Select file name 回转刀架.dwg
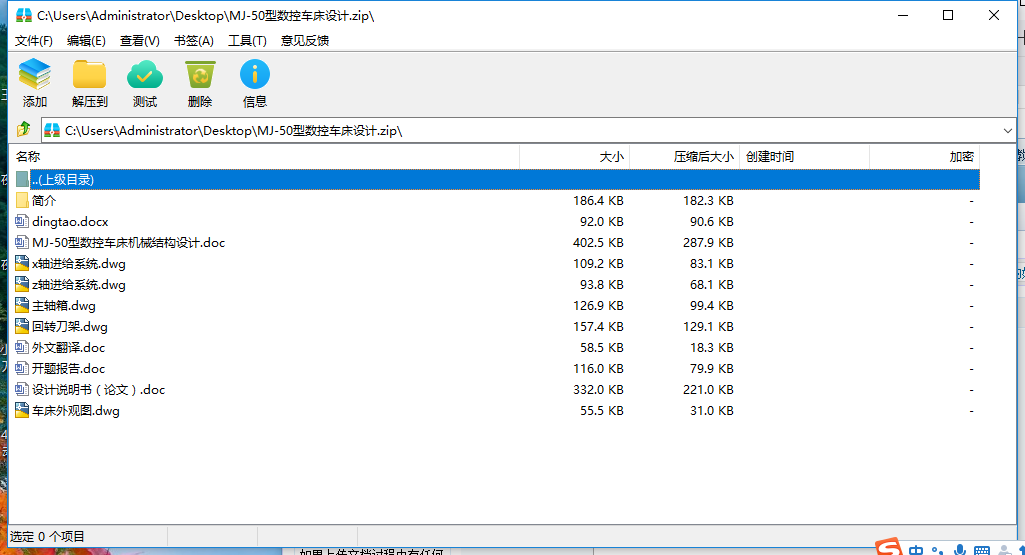The width and height of the screenshot is (1025, 555). (x=69, y=326)
